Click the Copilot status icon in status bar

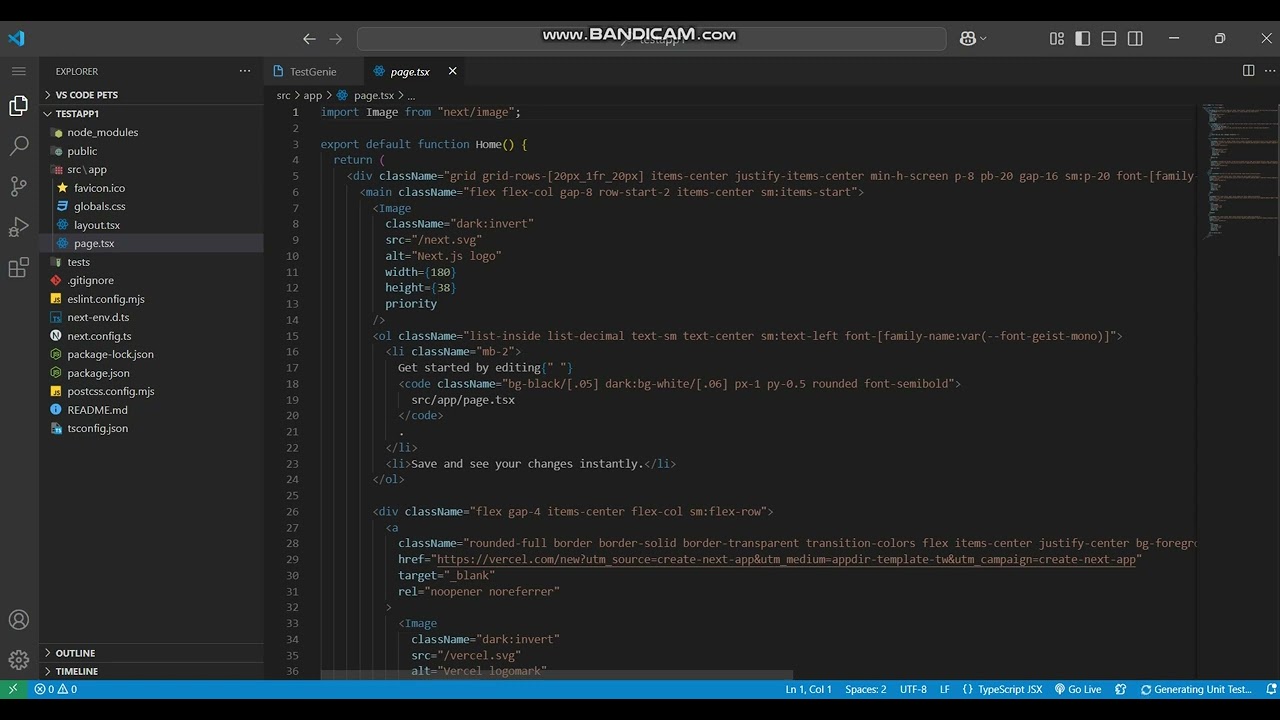tap(1120, 689)
